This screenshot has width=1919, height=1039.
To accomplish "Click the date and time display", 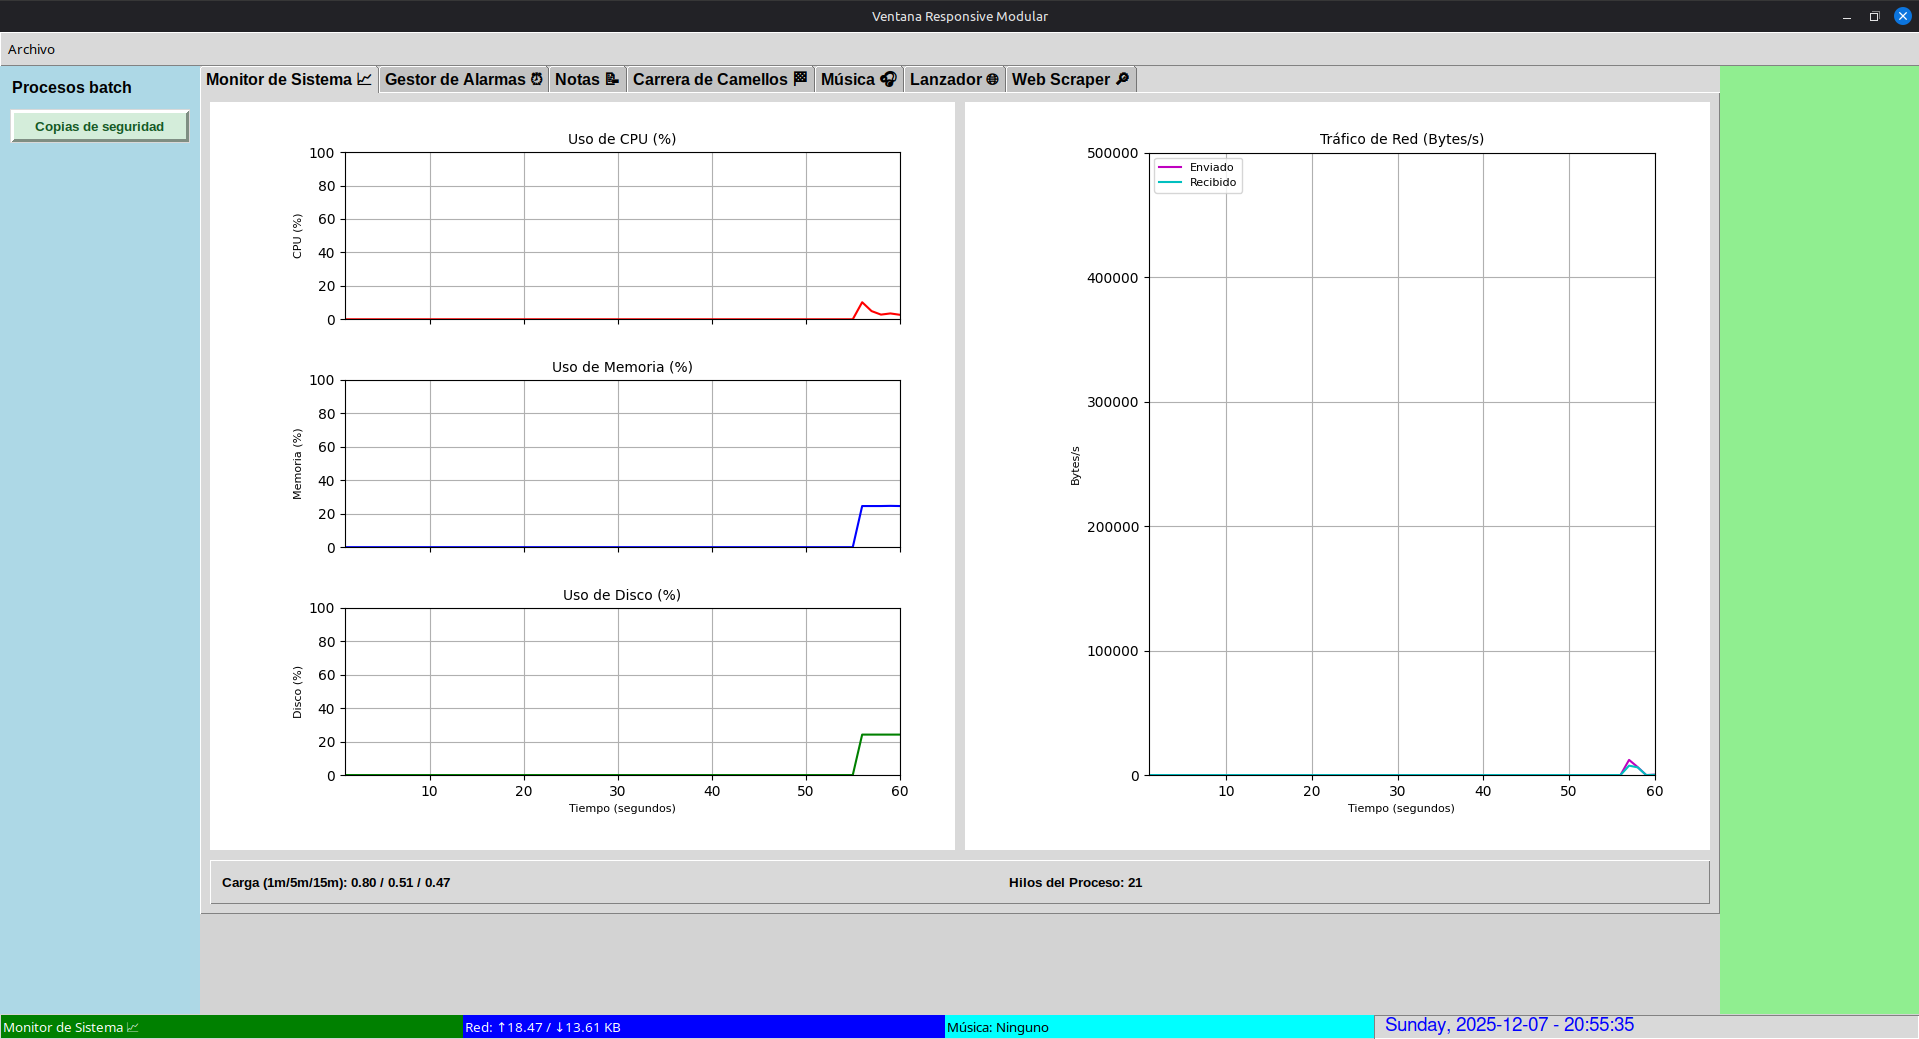I will click(x=1508, y=1025).
